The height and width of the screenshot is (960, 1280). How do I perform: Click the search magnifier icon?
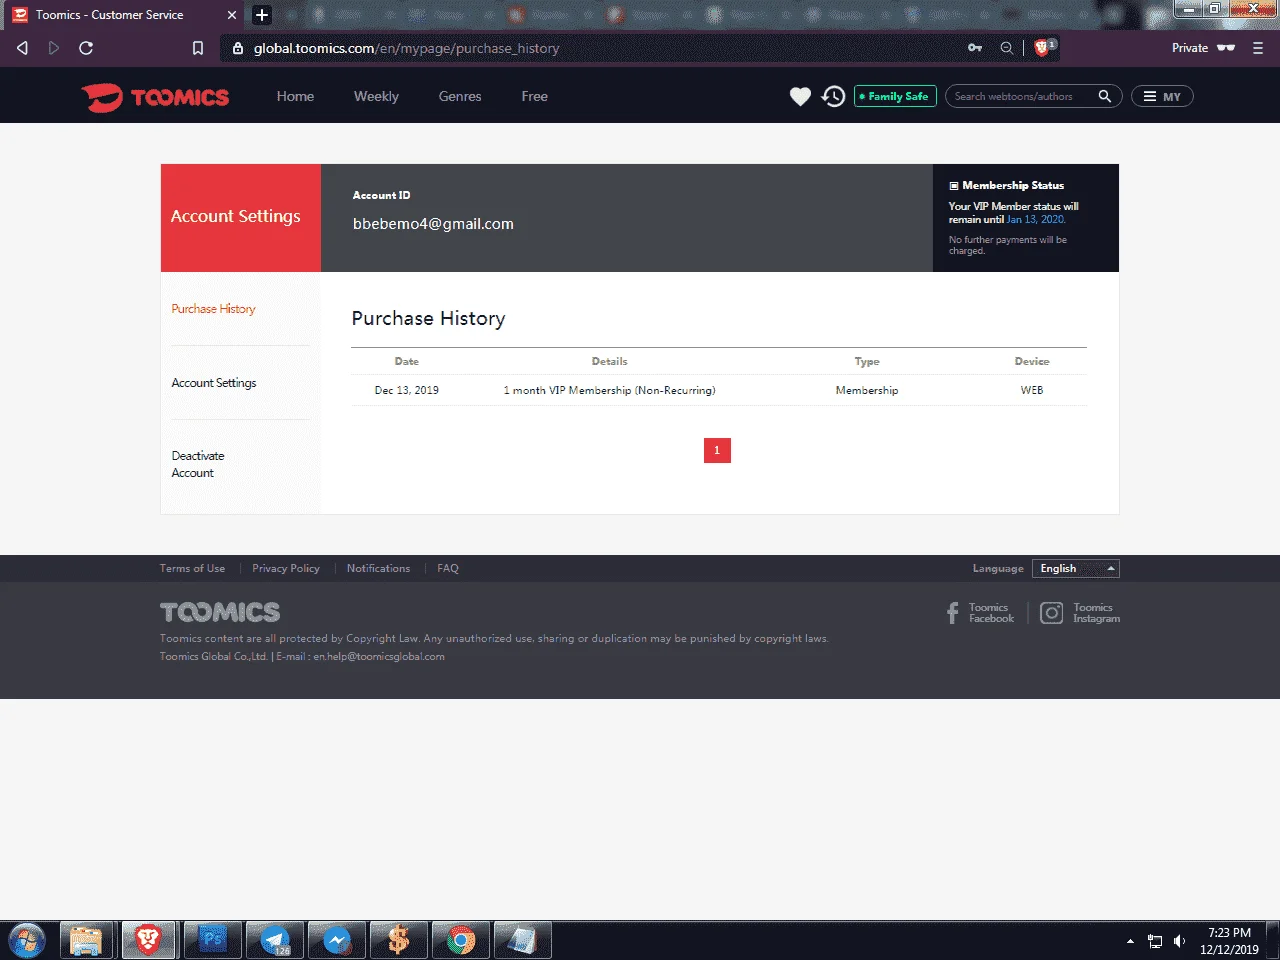(x=1104, y=97)
